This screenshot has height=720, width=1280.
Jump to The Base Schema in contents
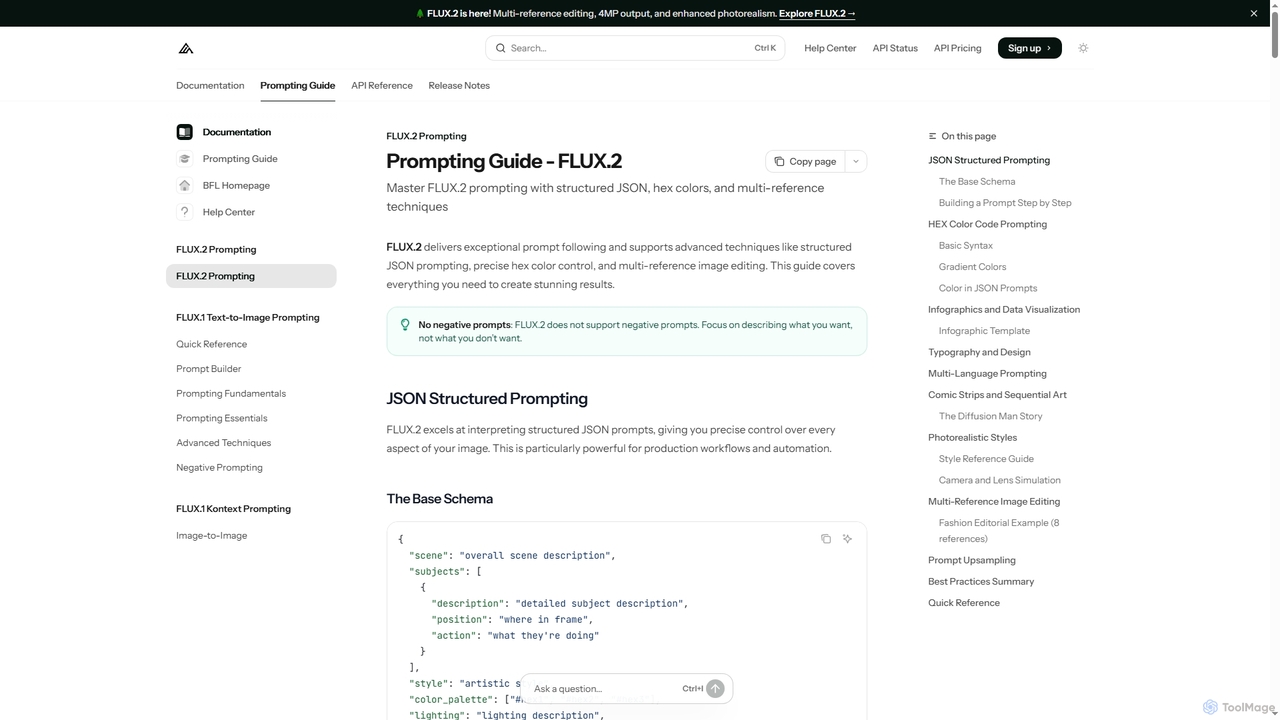coord(977,181)
